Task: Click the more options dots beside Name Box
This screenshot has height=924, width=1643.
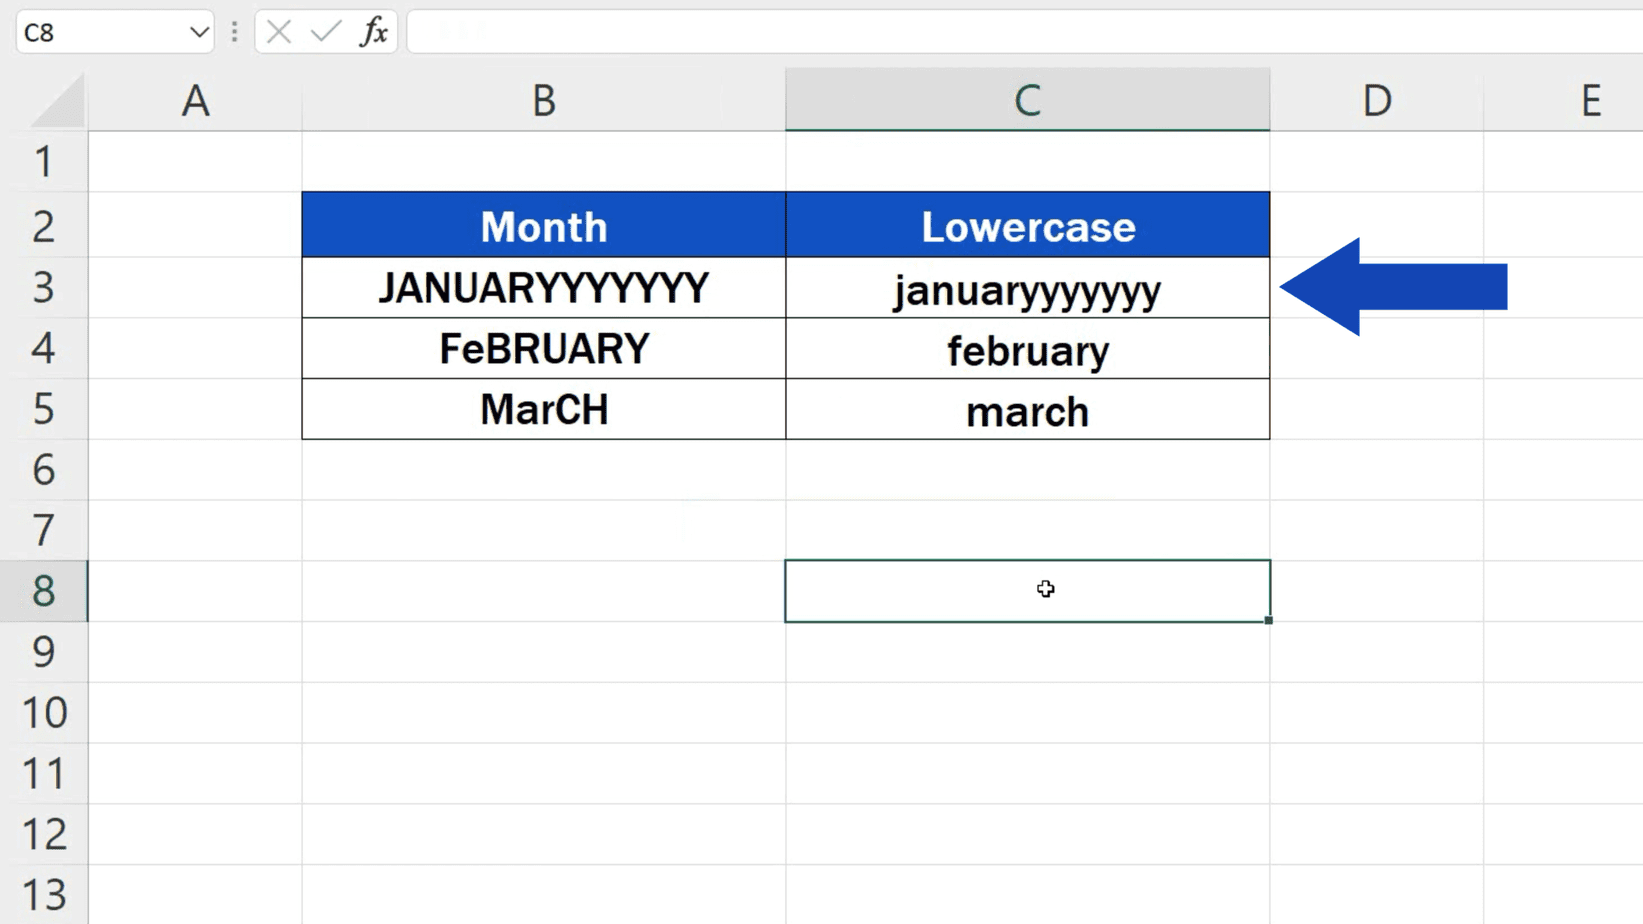Action: (x=233, y=31)
